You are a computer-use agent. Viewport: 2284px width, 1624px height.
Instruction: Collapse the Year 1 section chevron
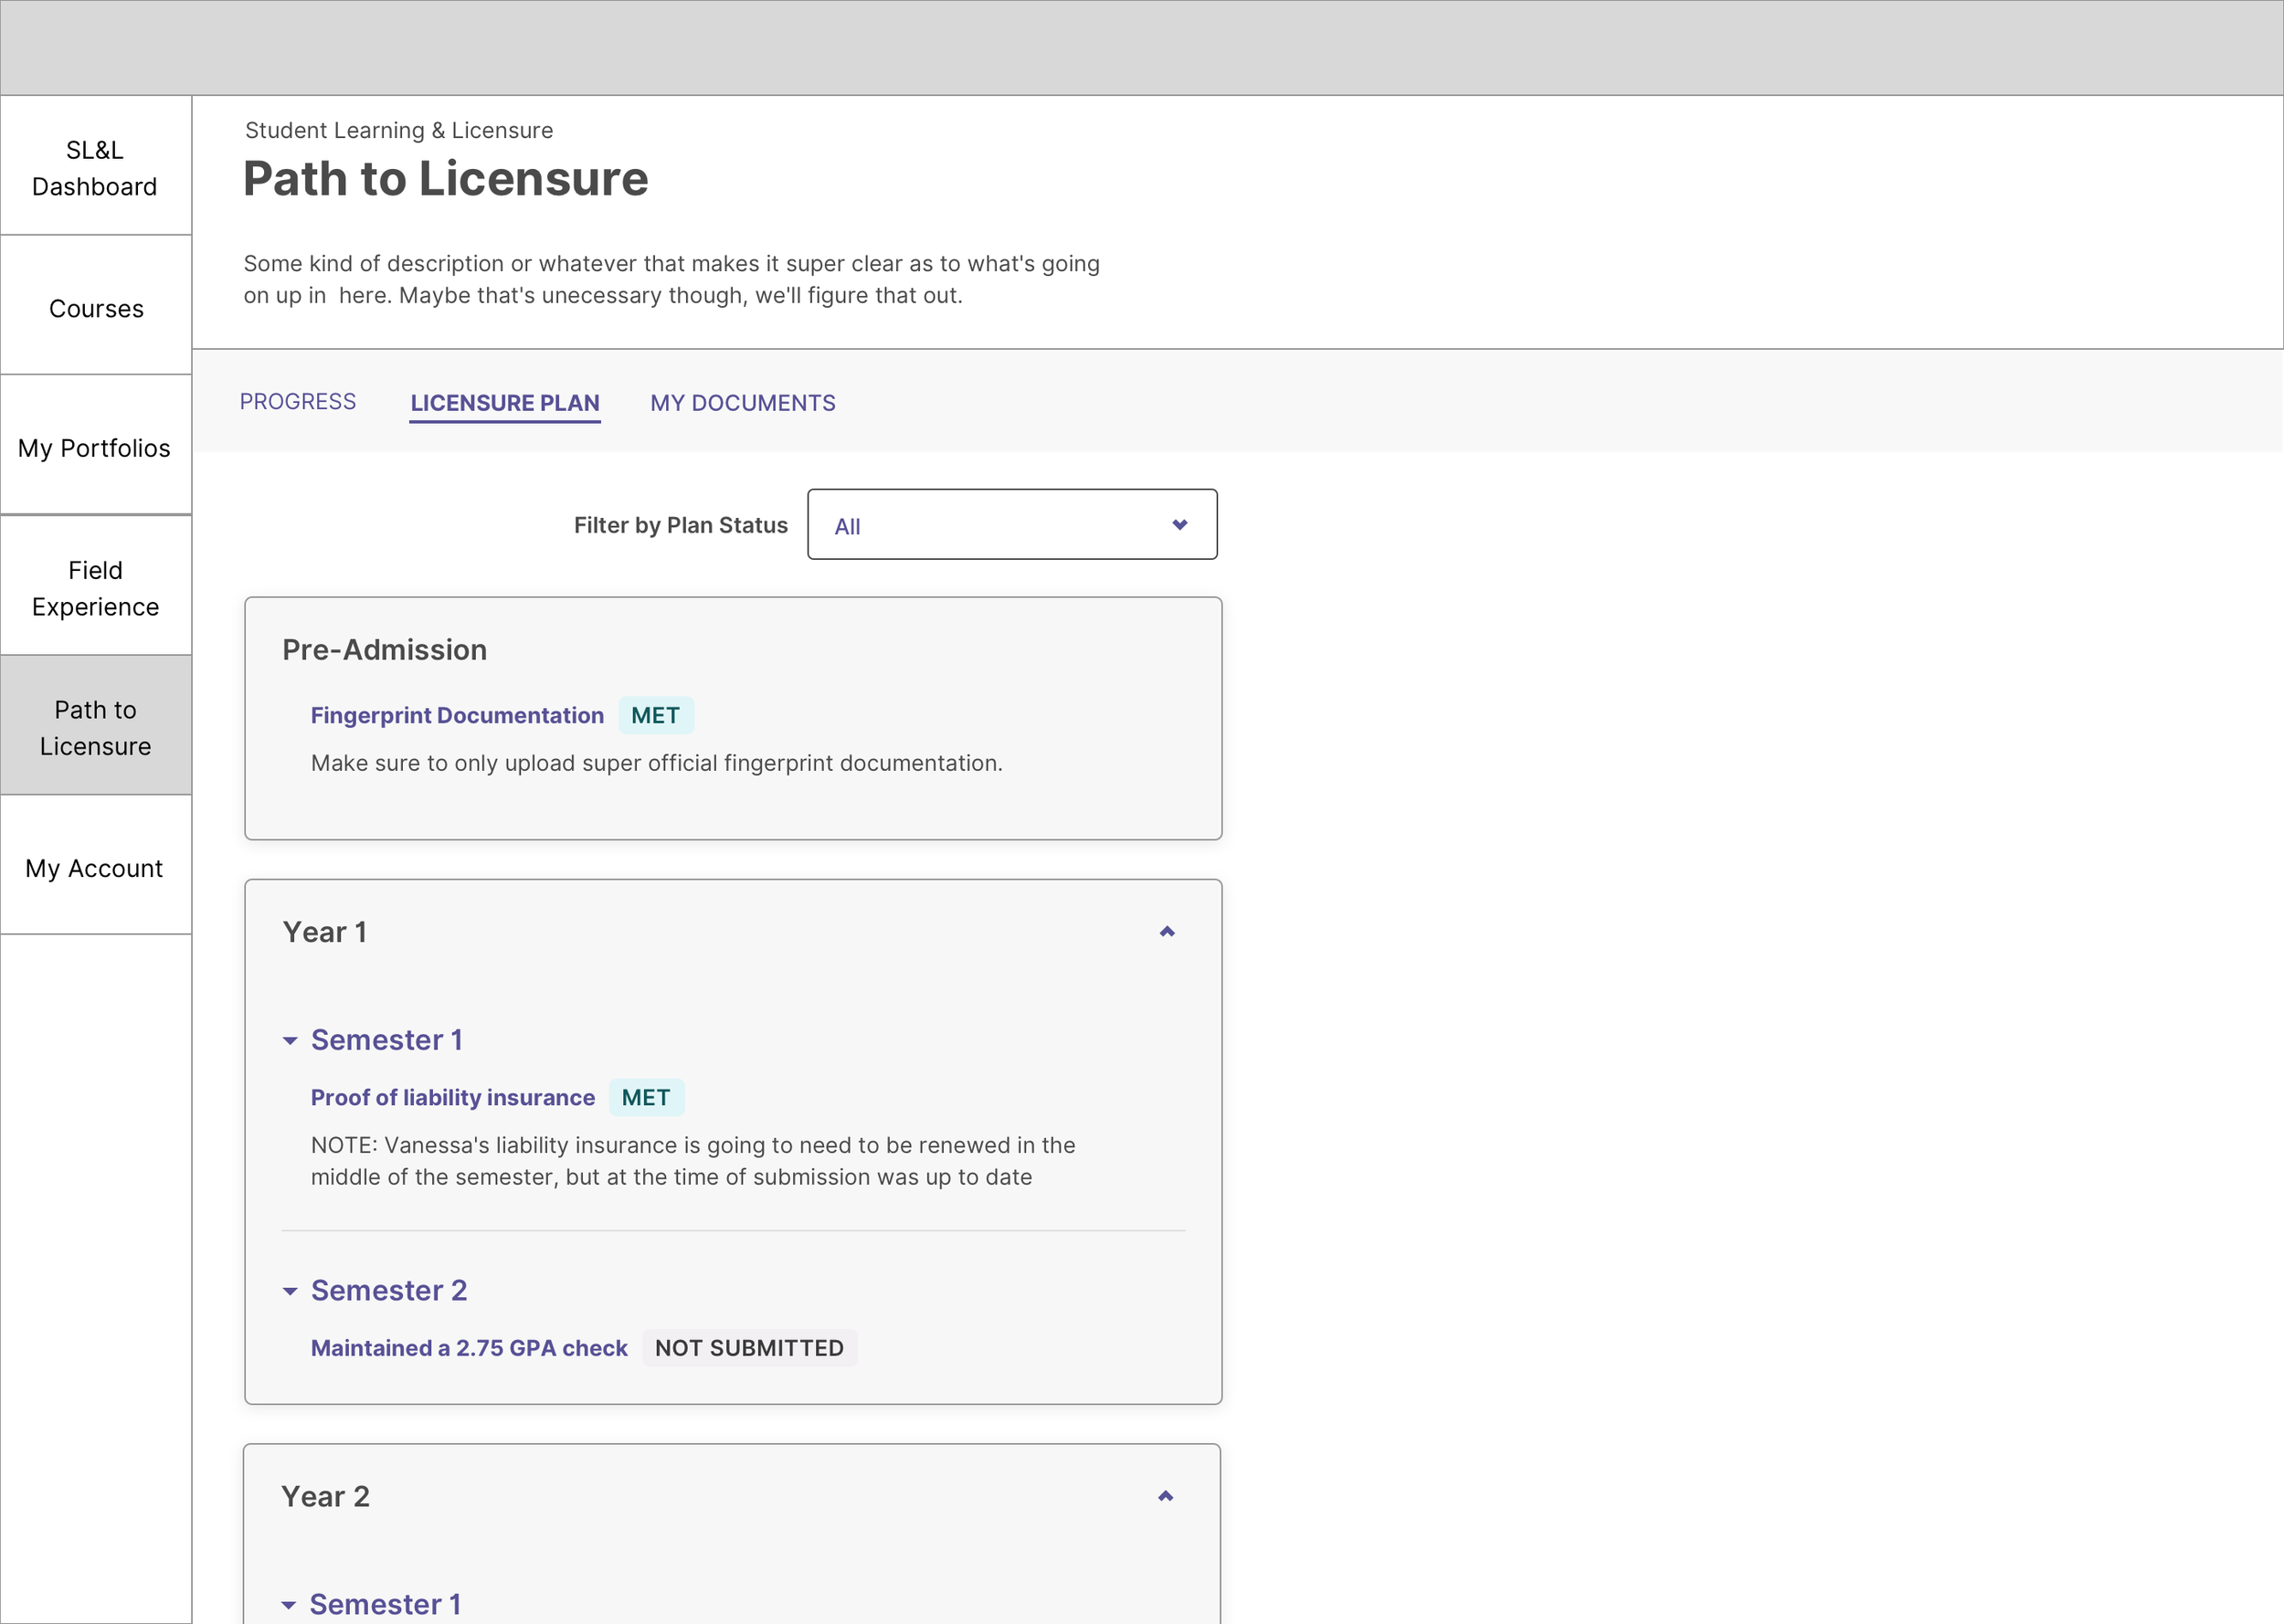1166,932
